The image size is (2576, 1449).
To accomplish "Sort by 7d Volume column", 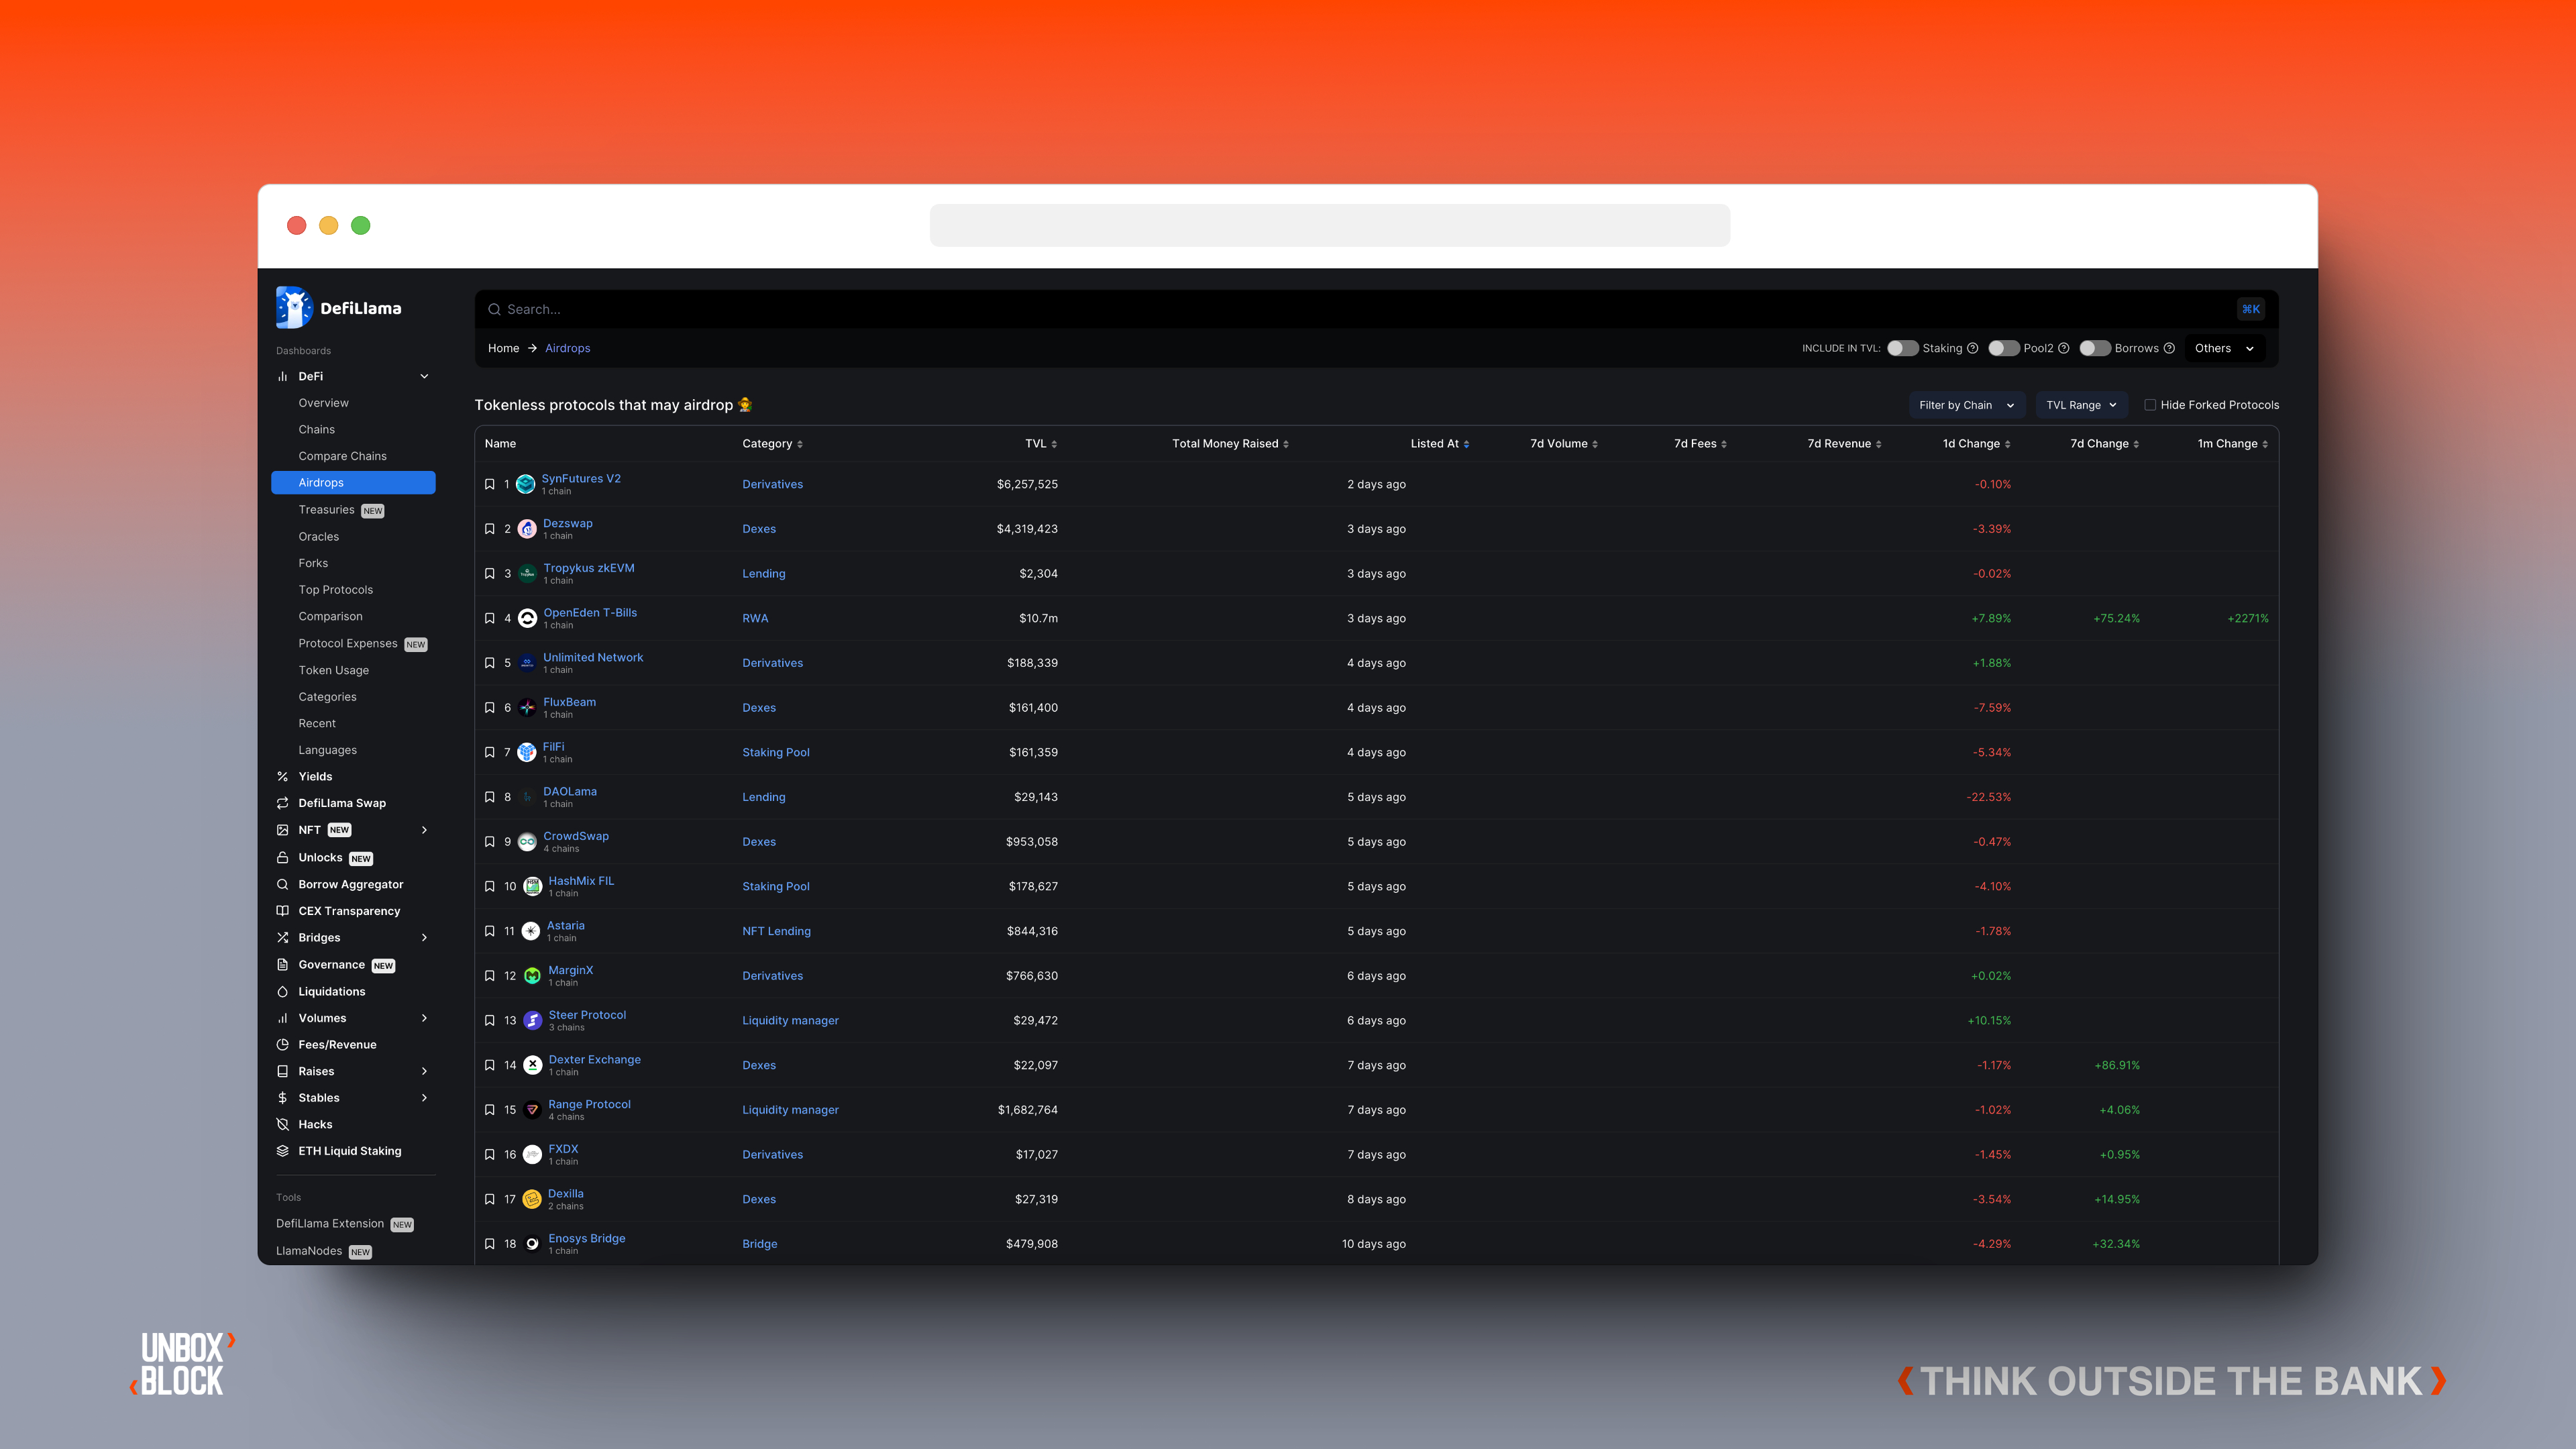I will 1563,444.
